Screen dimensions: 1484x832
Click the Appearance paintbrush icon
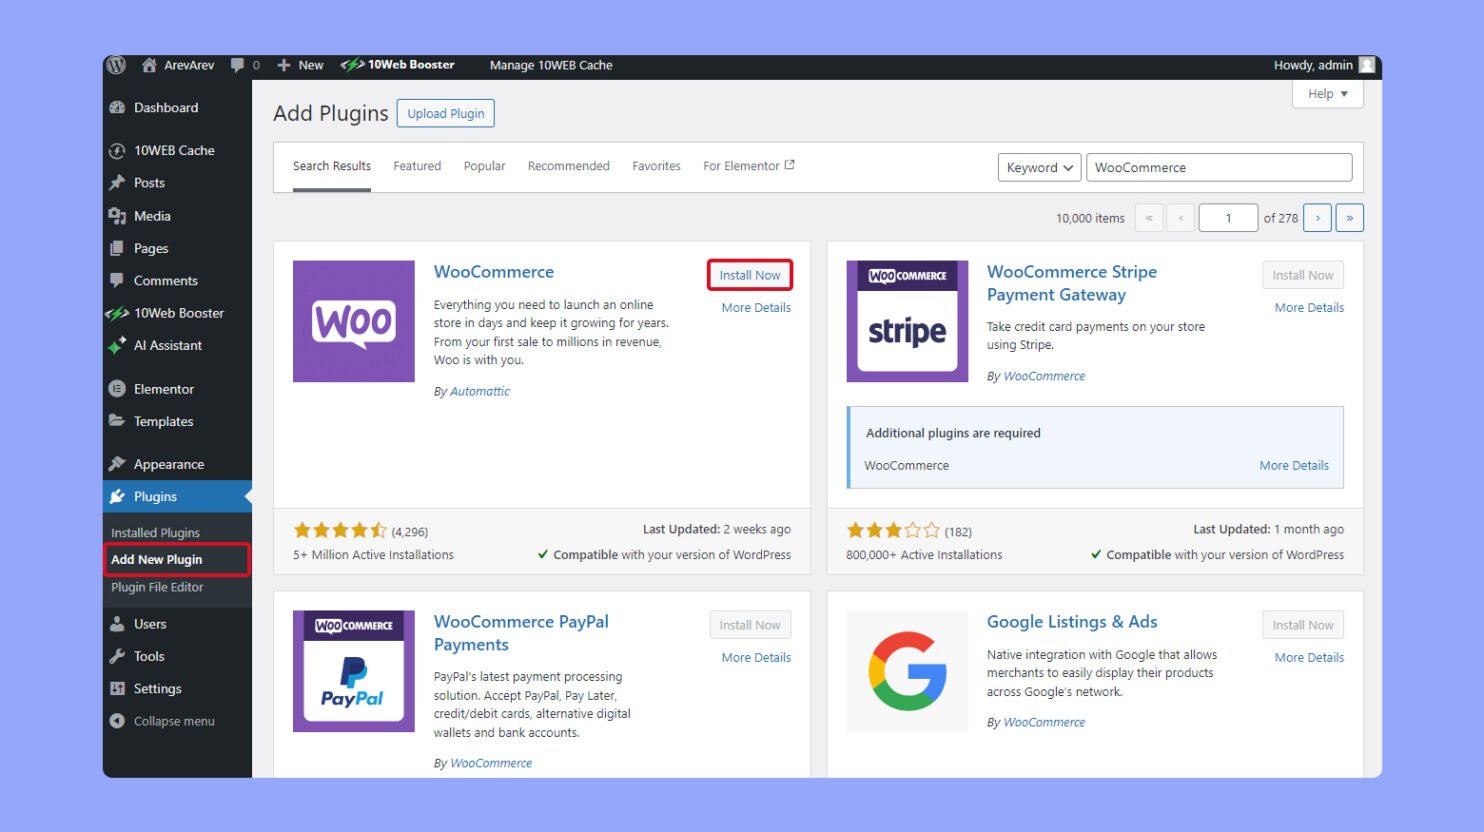pyautogui.click(x=118, y=463)
